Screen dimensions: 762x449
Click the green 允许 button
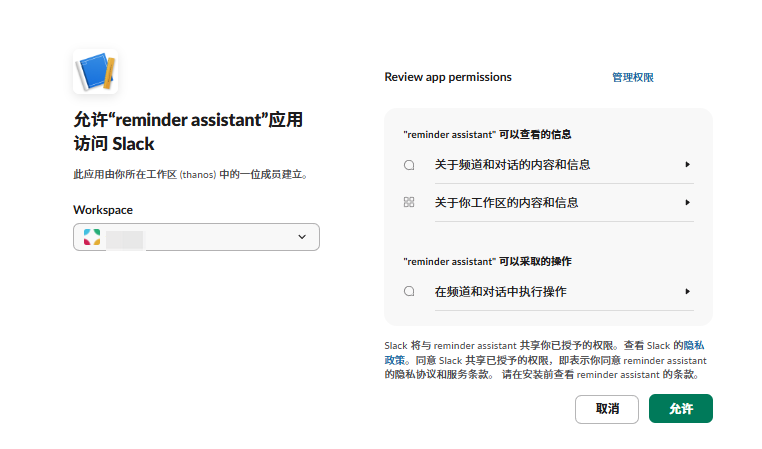coord(681,409)
